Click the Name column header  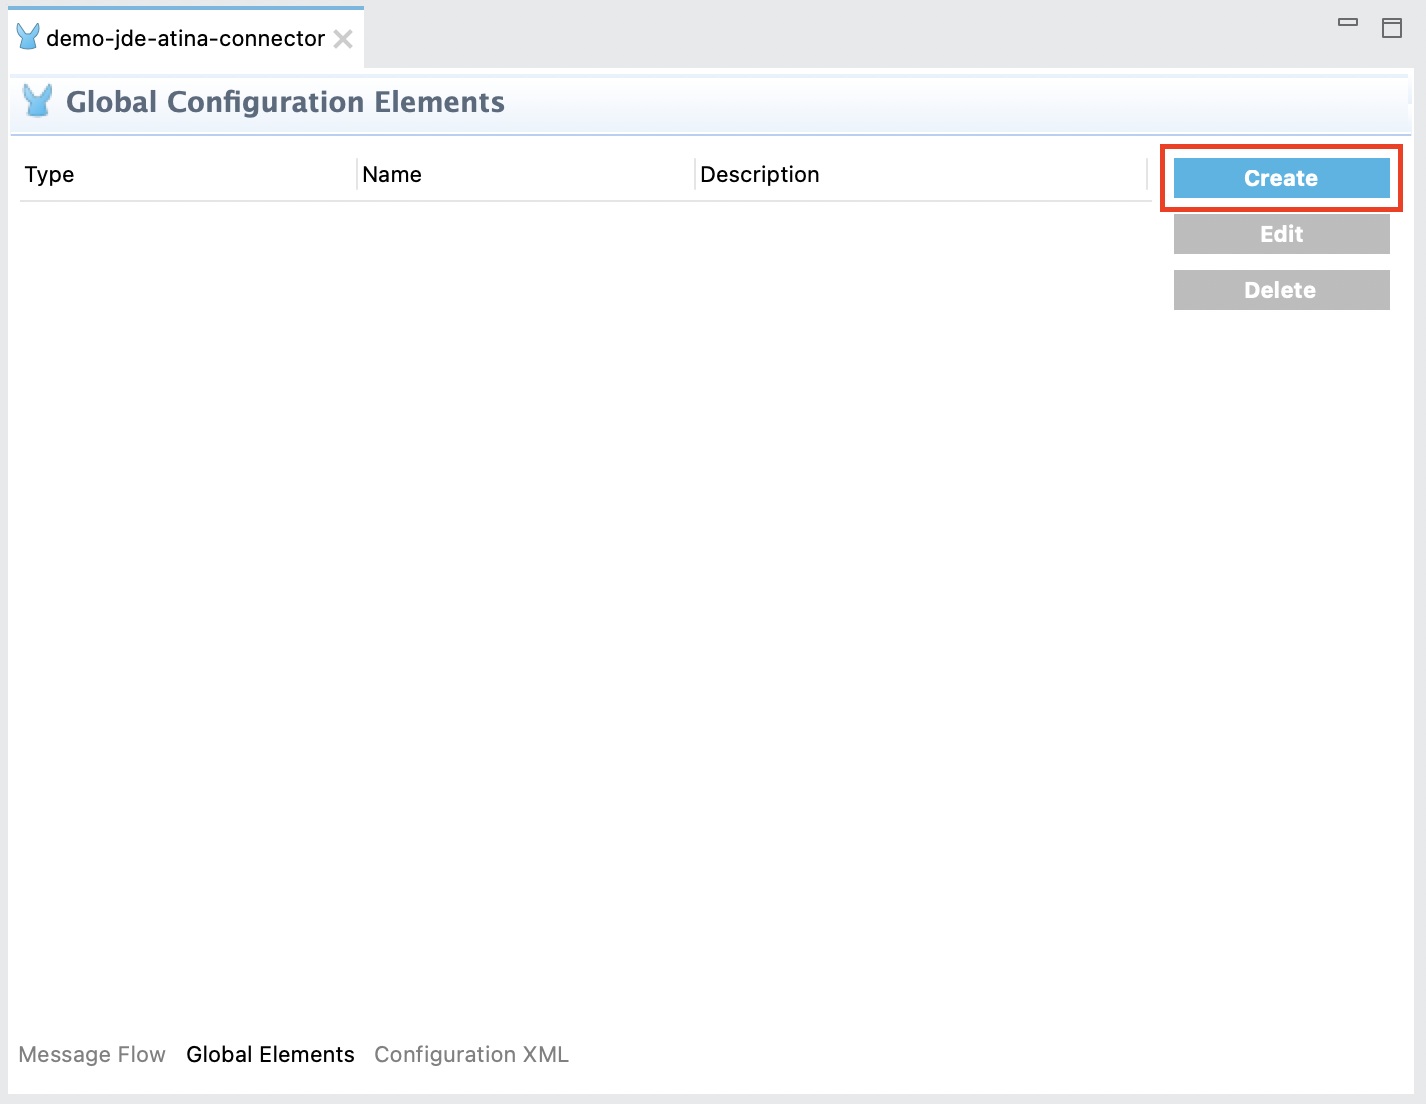point(392,175)
